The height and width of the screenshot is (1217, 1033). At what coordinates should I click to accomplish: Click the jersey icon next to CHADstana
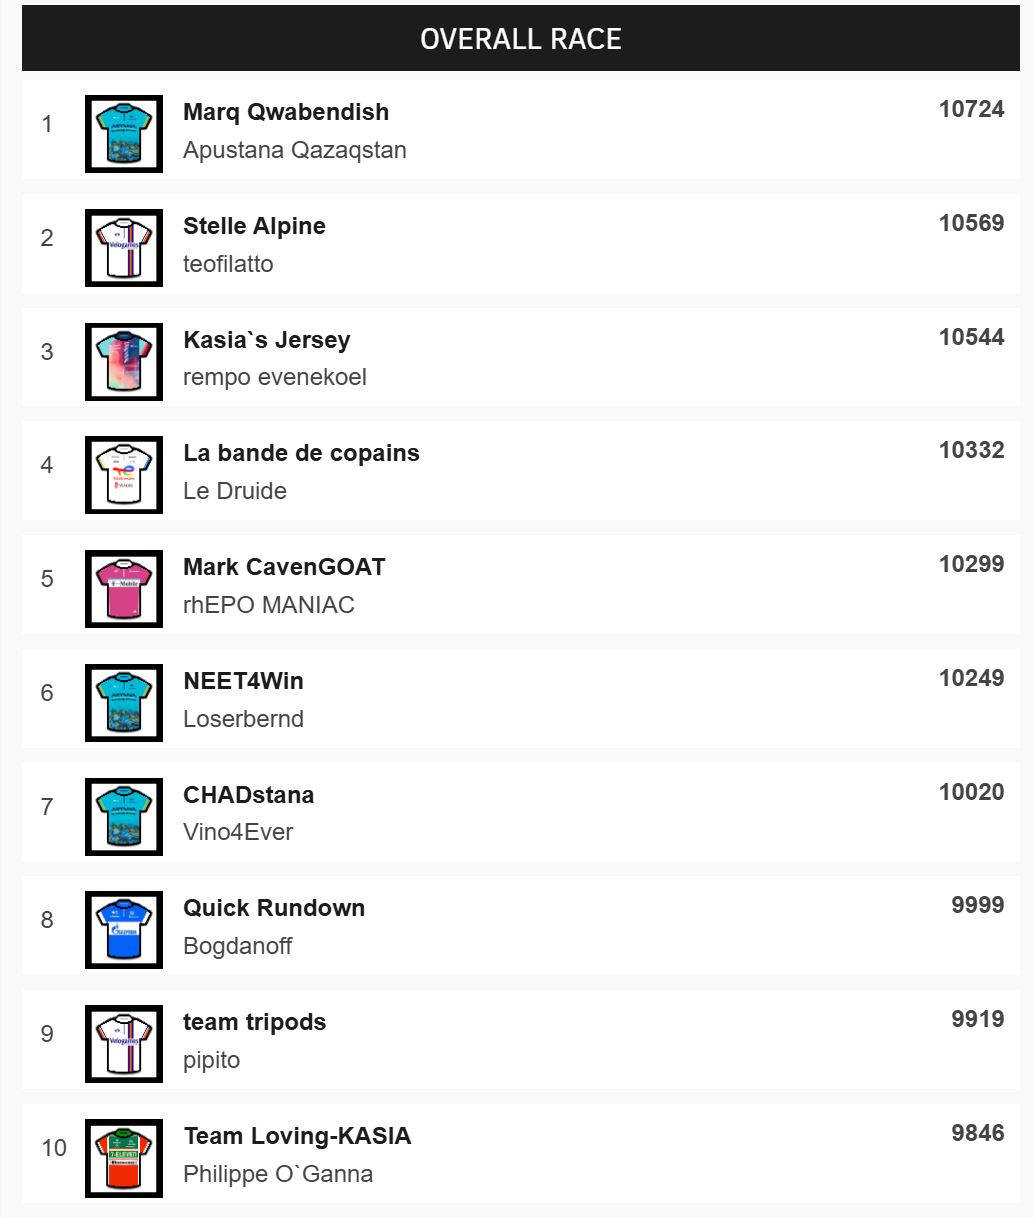coord(124,817)
